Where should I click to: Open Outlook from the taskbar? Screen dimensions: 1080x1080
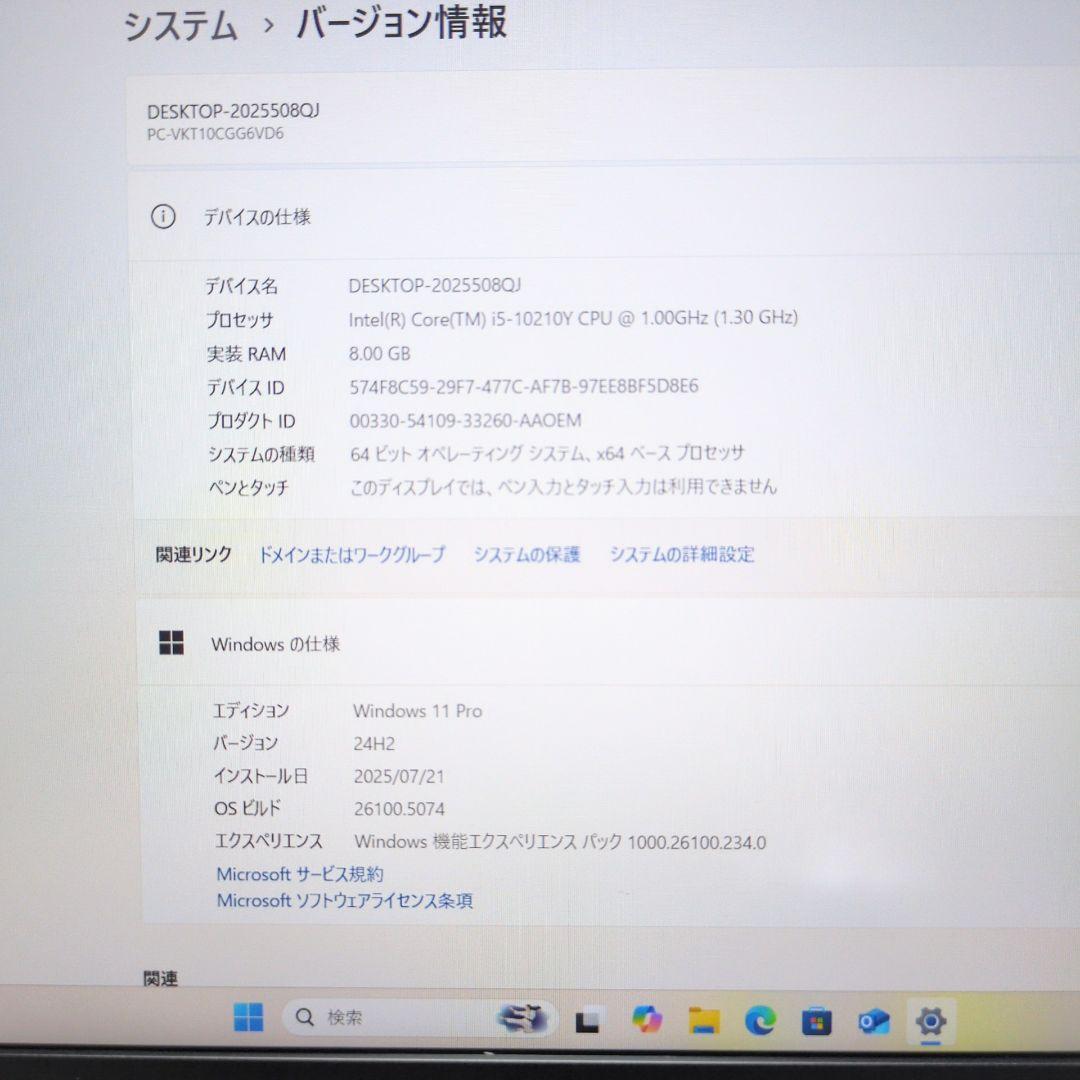[x=874, y=1021]
